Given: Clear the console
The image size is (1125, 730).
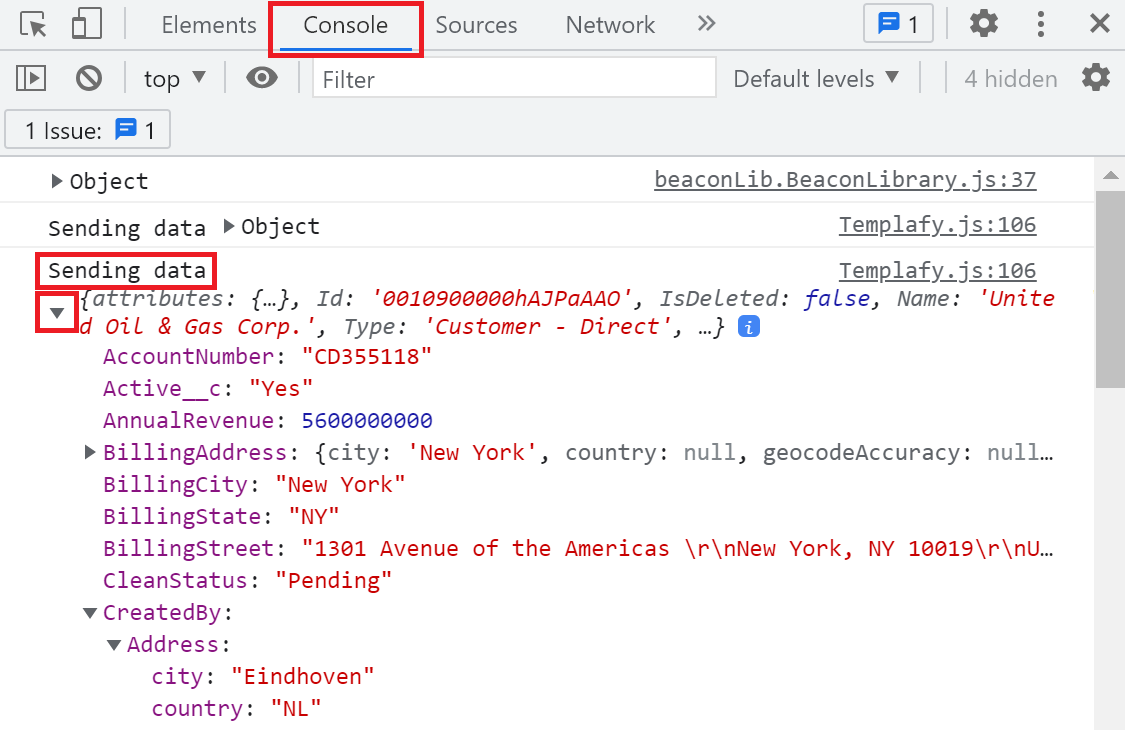Looking at the screenshot, I should 89,78.
